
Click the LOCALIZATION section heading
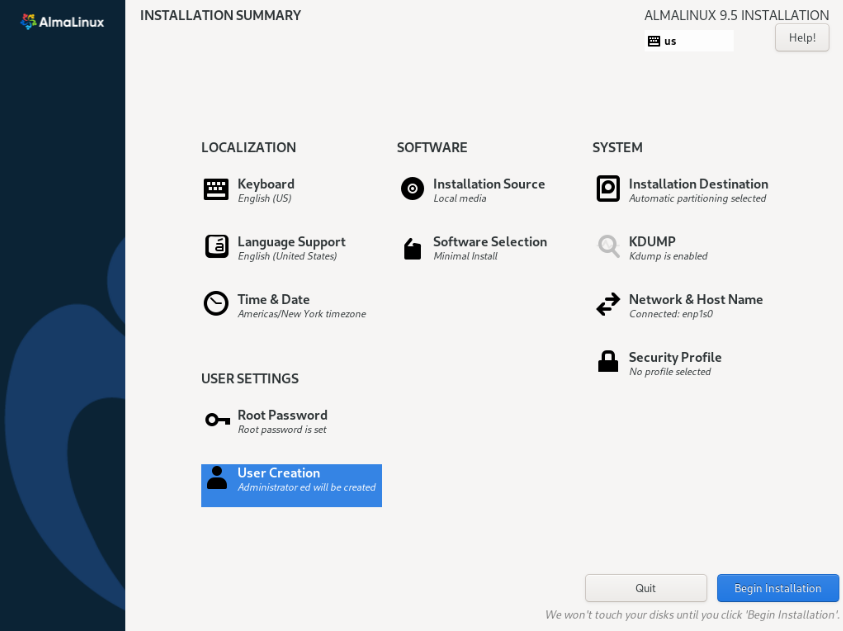coord(248,147)
